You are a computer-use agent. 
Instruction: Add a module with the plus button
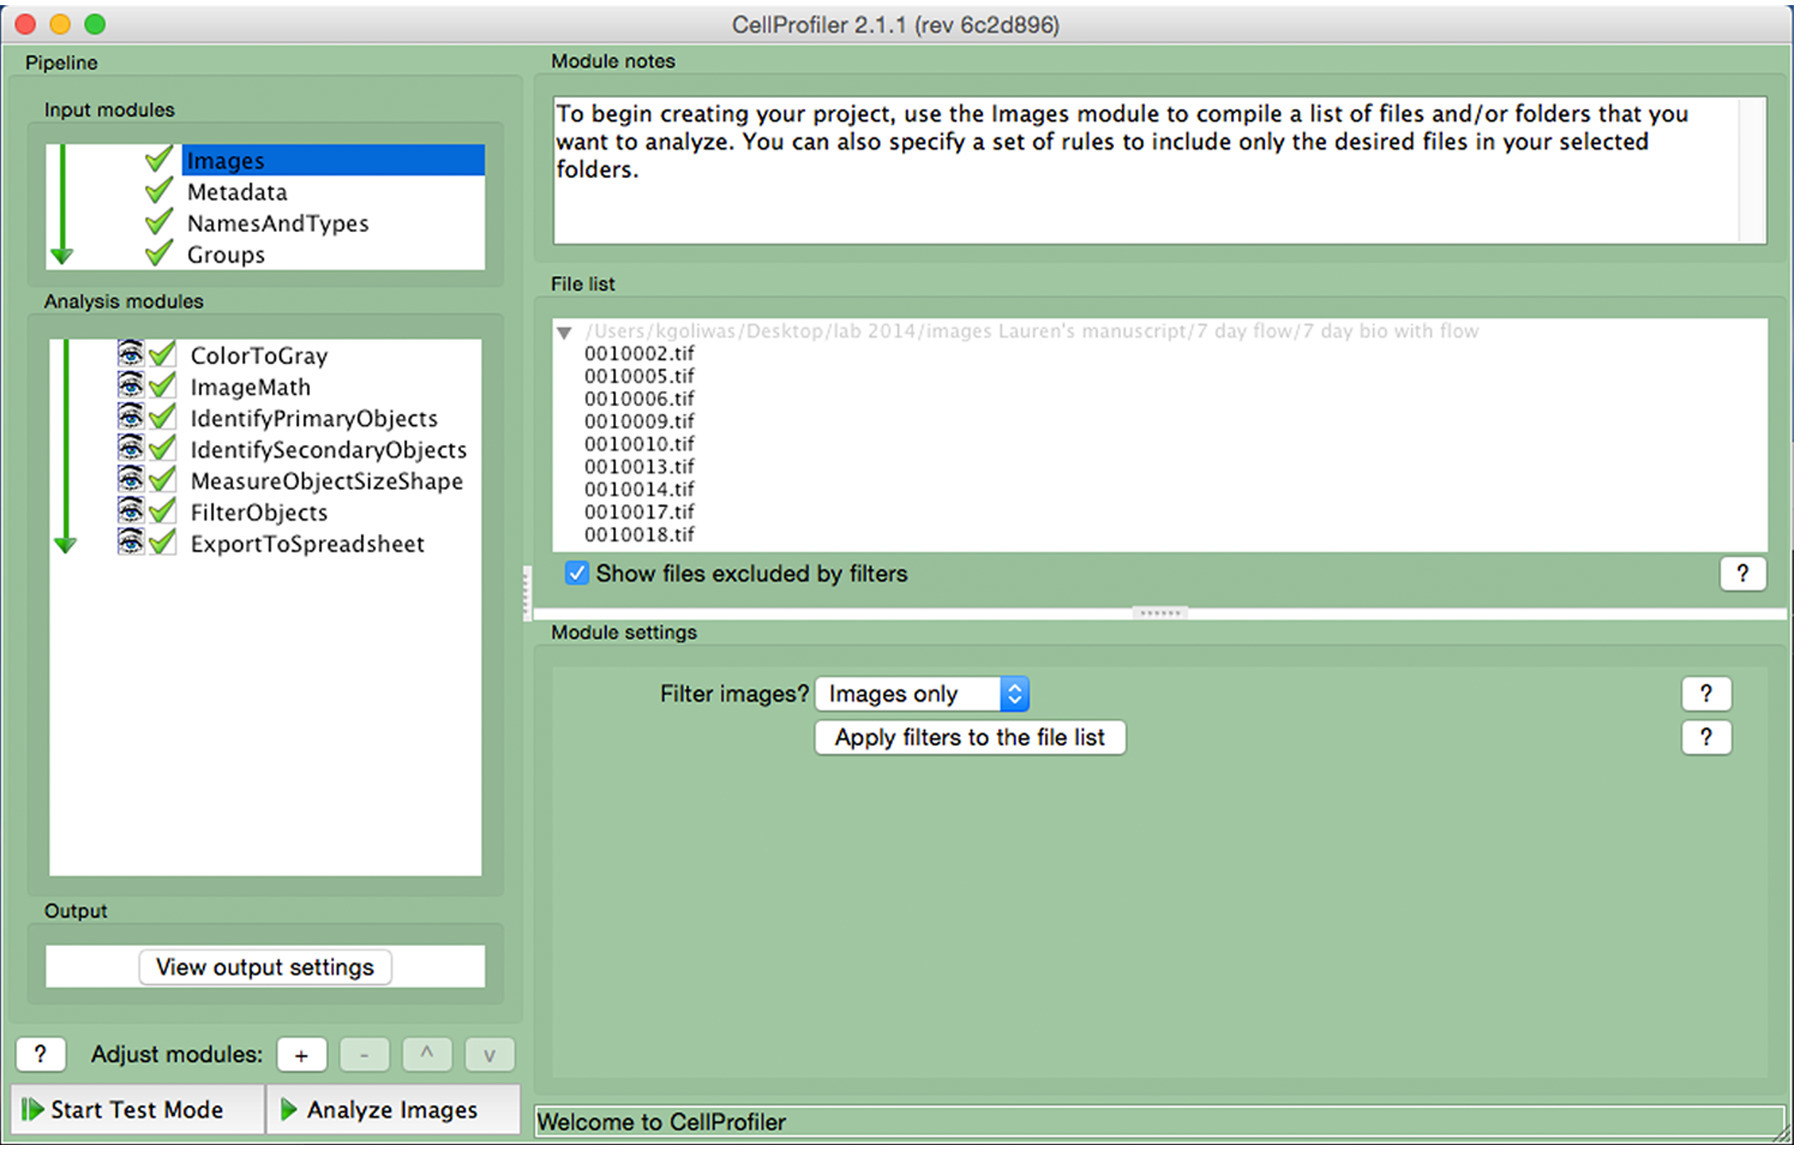point(302,1055)
